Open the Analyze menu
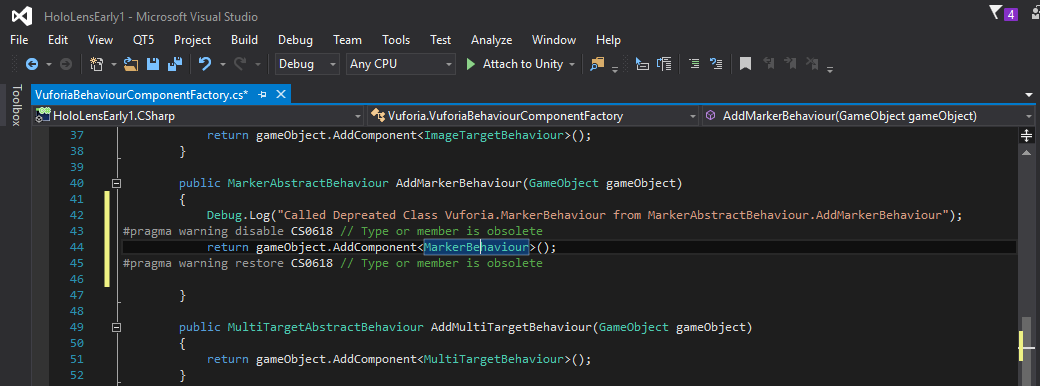This screenshot has width=1040, height=386. [491, 40]
